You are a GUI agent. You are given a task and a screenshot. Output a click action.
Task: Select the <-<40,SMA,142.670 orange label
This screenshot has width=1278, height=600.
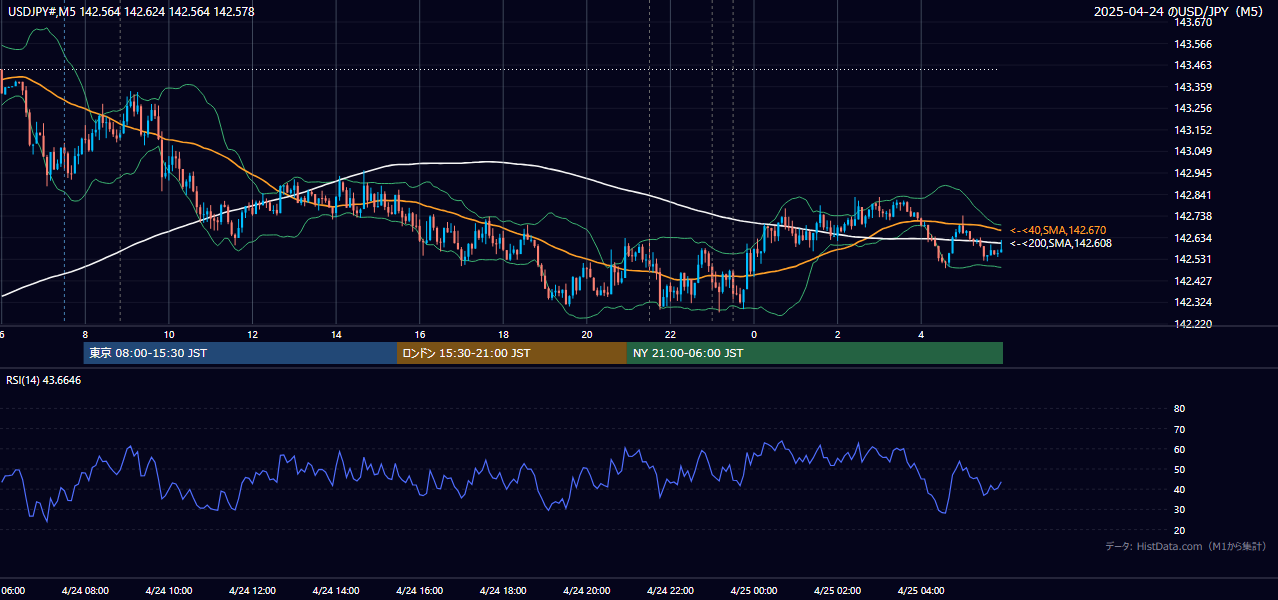pyautogui.click(x=1058, y=230)
